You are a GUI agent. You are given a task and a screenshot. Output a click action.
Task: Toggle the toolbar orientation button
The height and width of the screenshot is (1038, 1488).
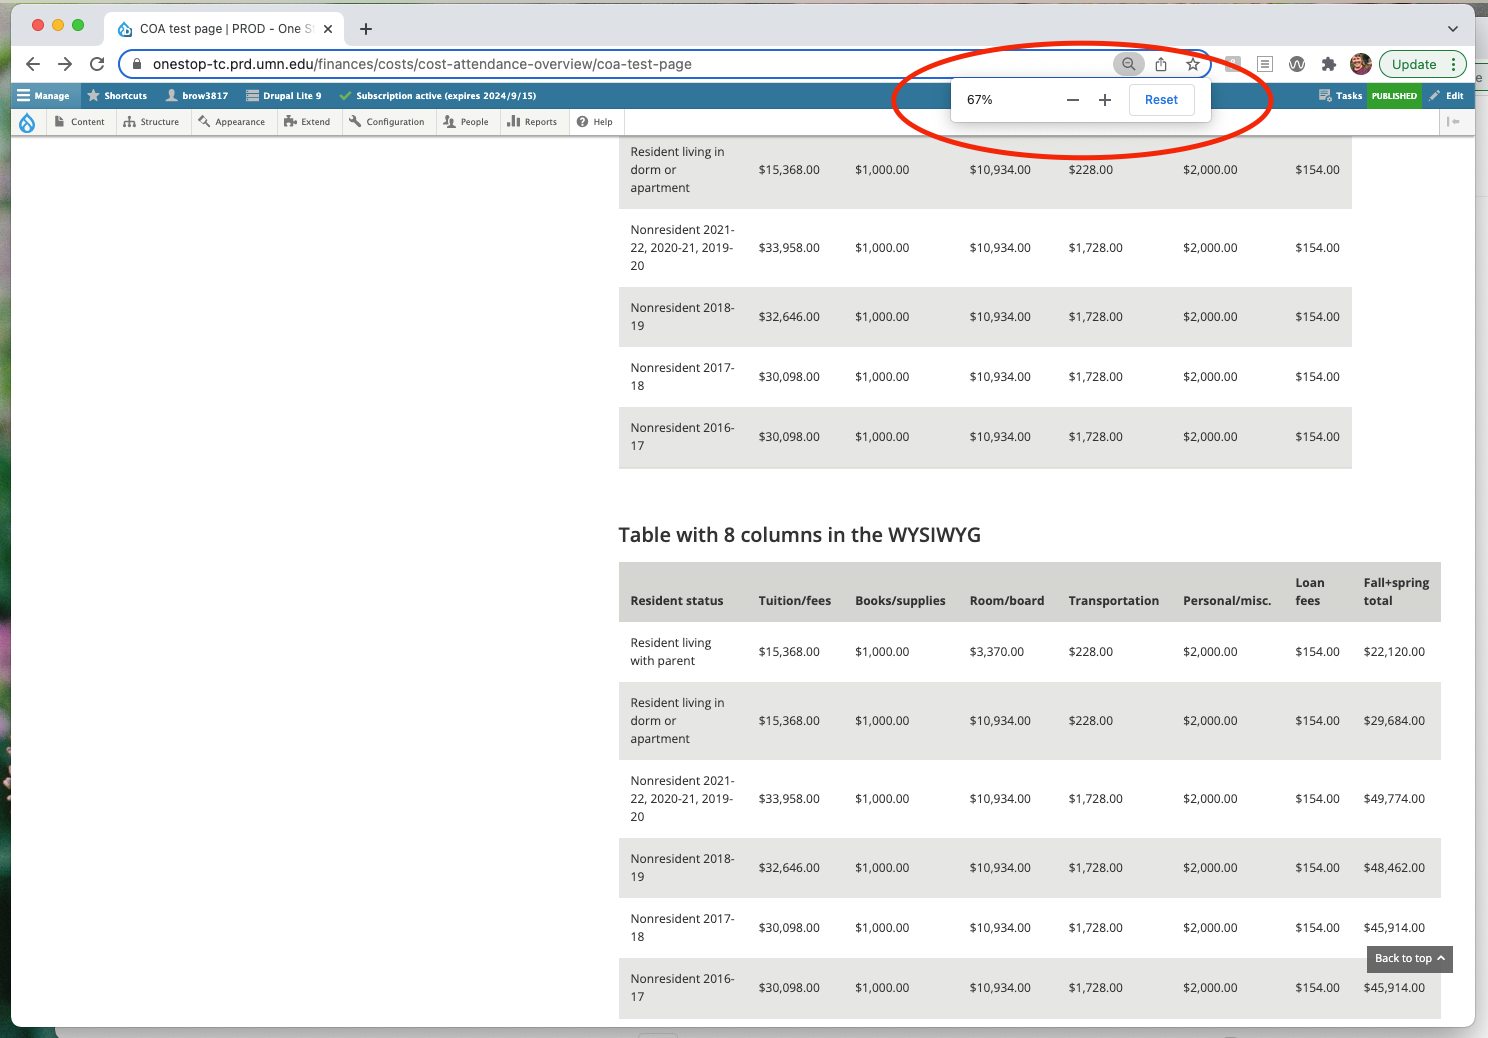point(1453,122)
